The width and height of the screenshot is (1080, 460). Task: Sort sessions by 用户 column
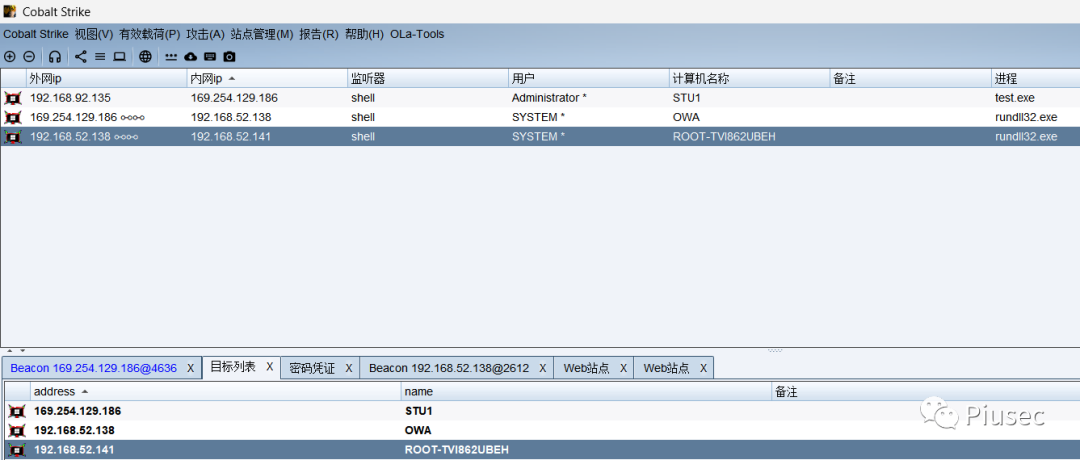click(590, 79)
